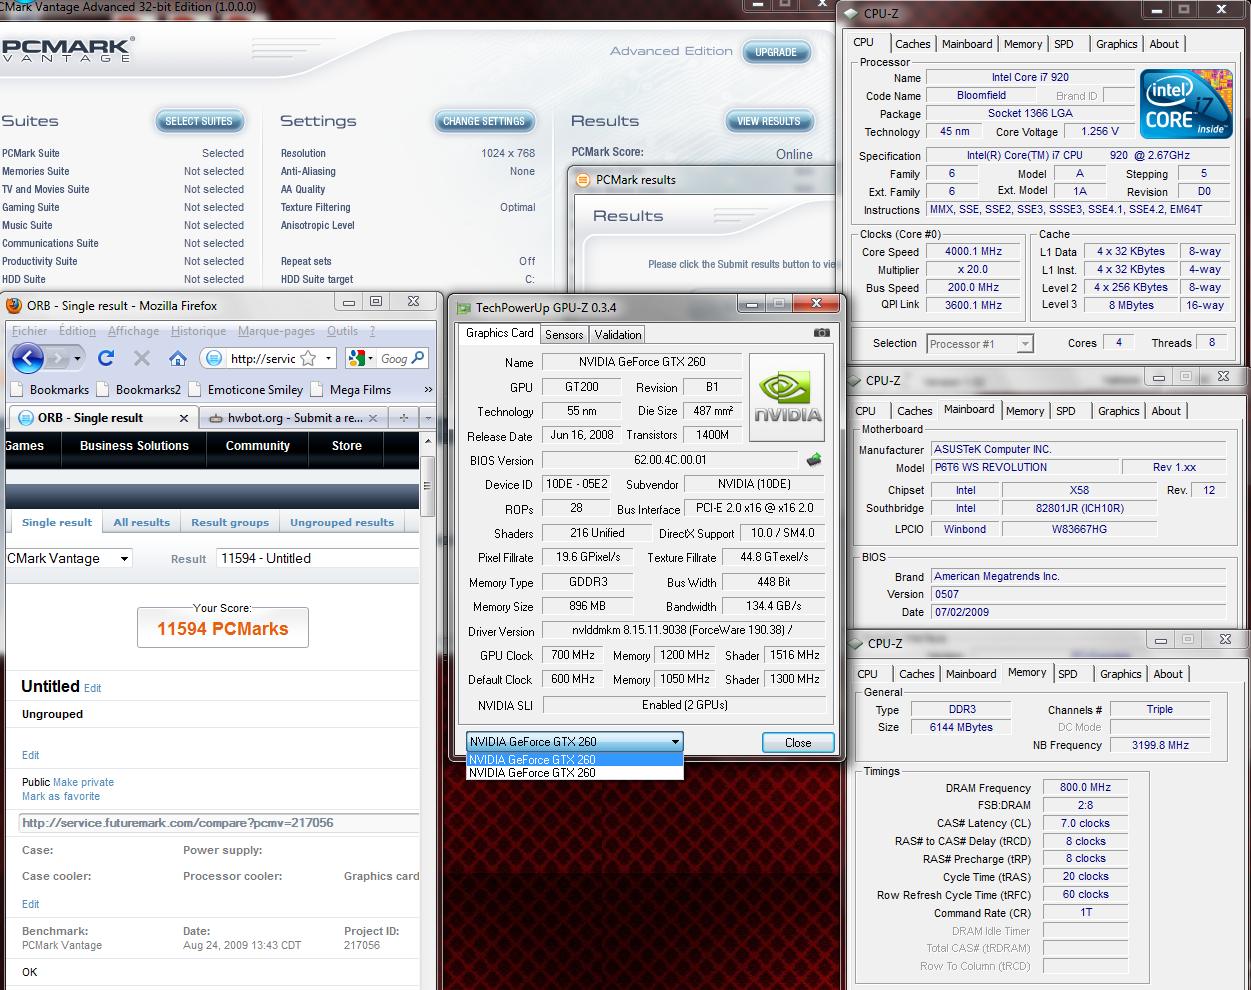Open All results tab on ORB page

[141, 522]
